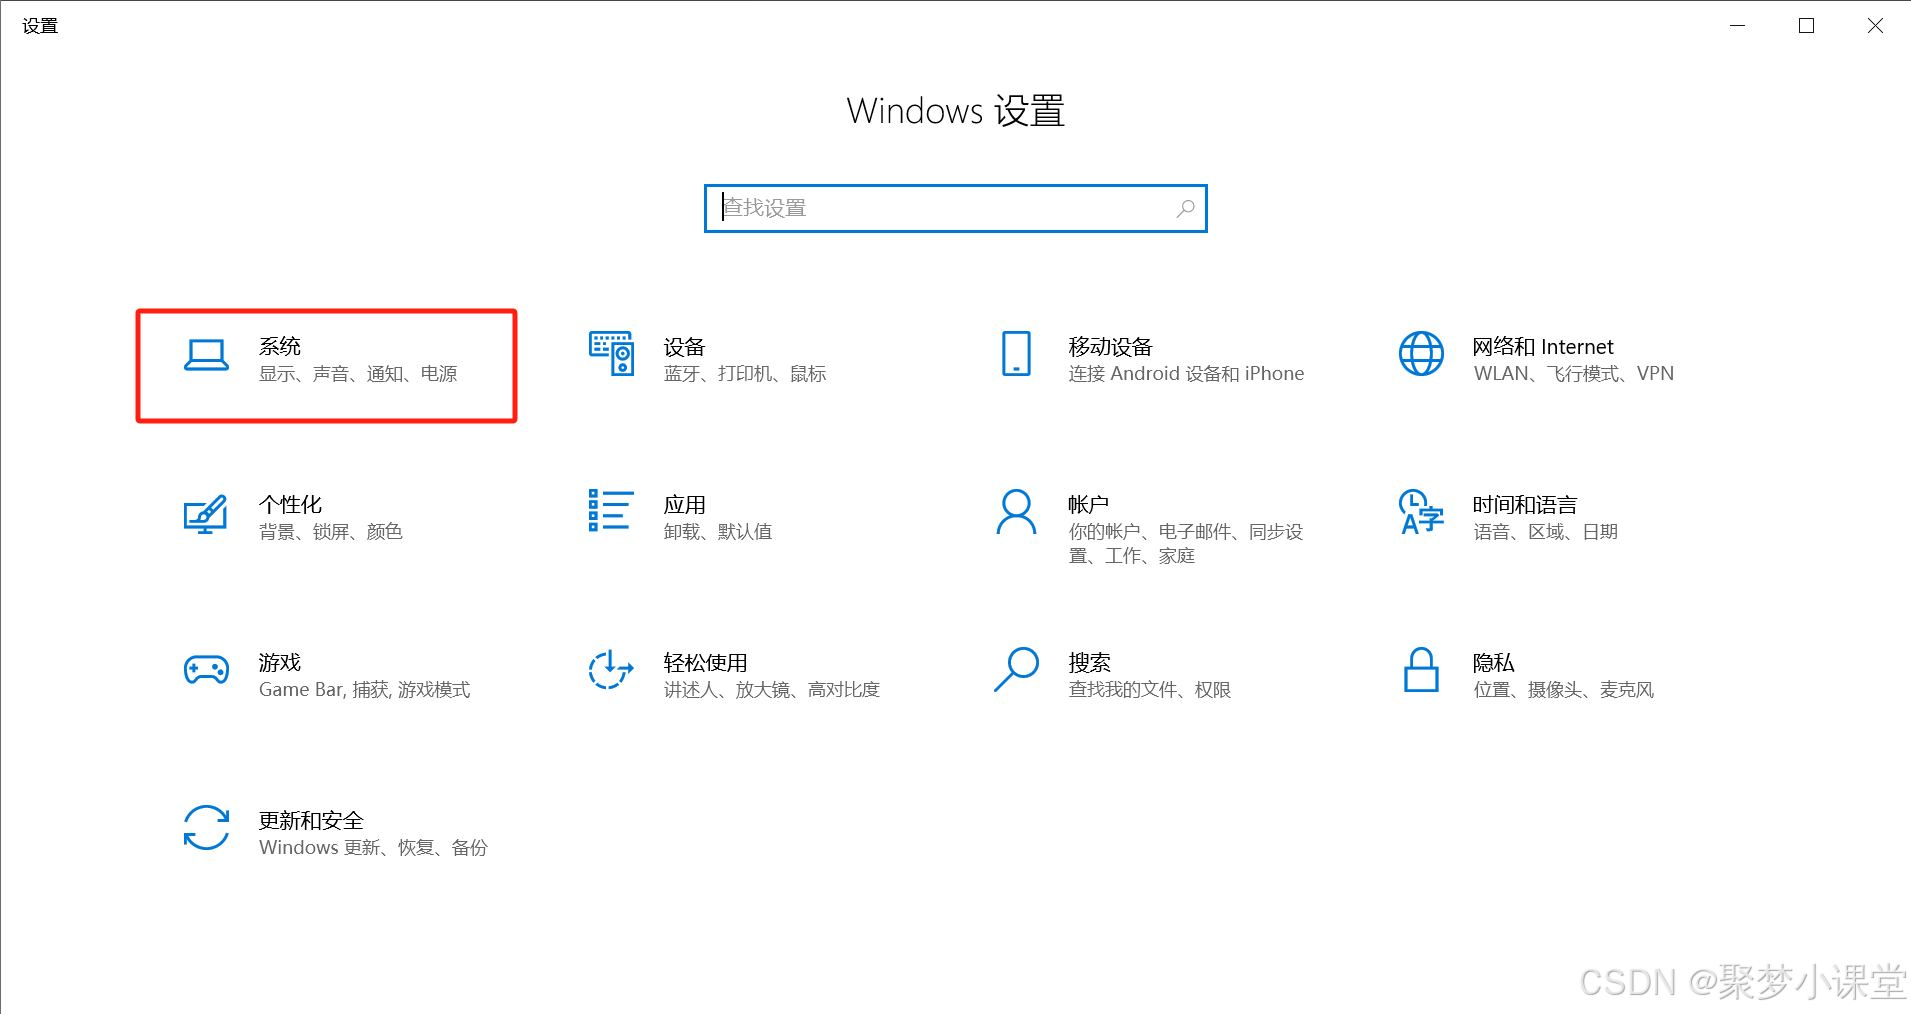Click 连接 Android 设备和 iPhone description

click(1187, 374)
